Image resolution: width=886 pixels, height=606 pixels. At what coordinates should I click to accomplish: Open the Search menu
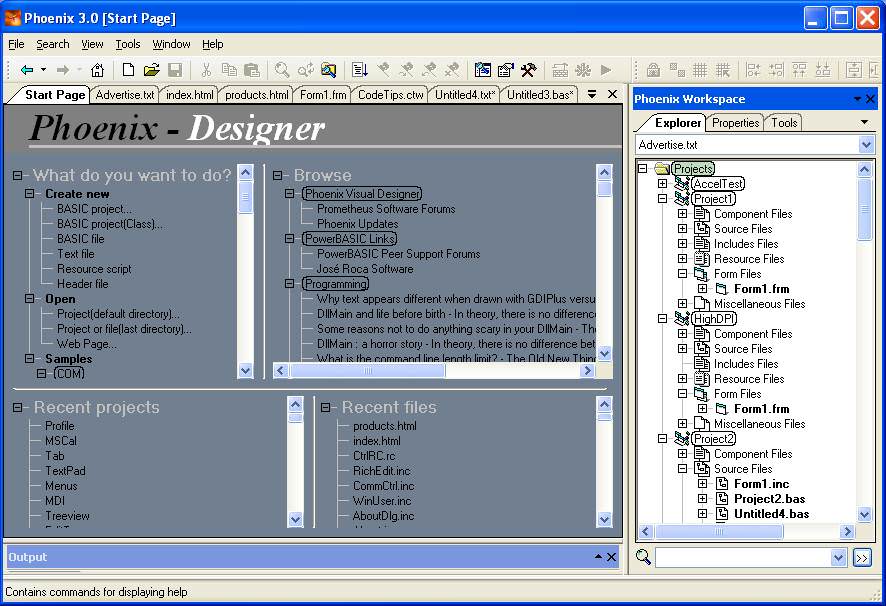tap(53, 44)
